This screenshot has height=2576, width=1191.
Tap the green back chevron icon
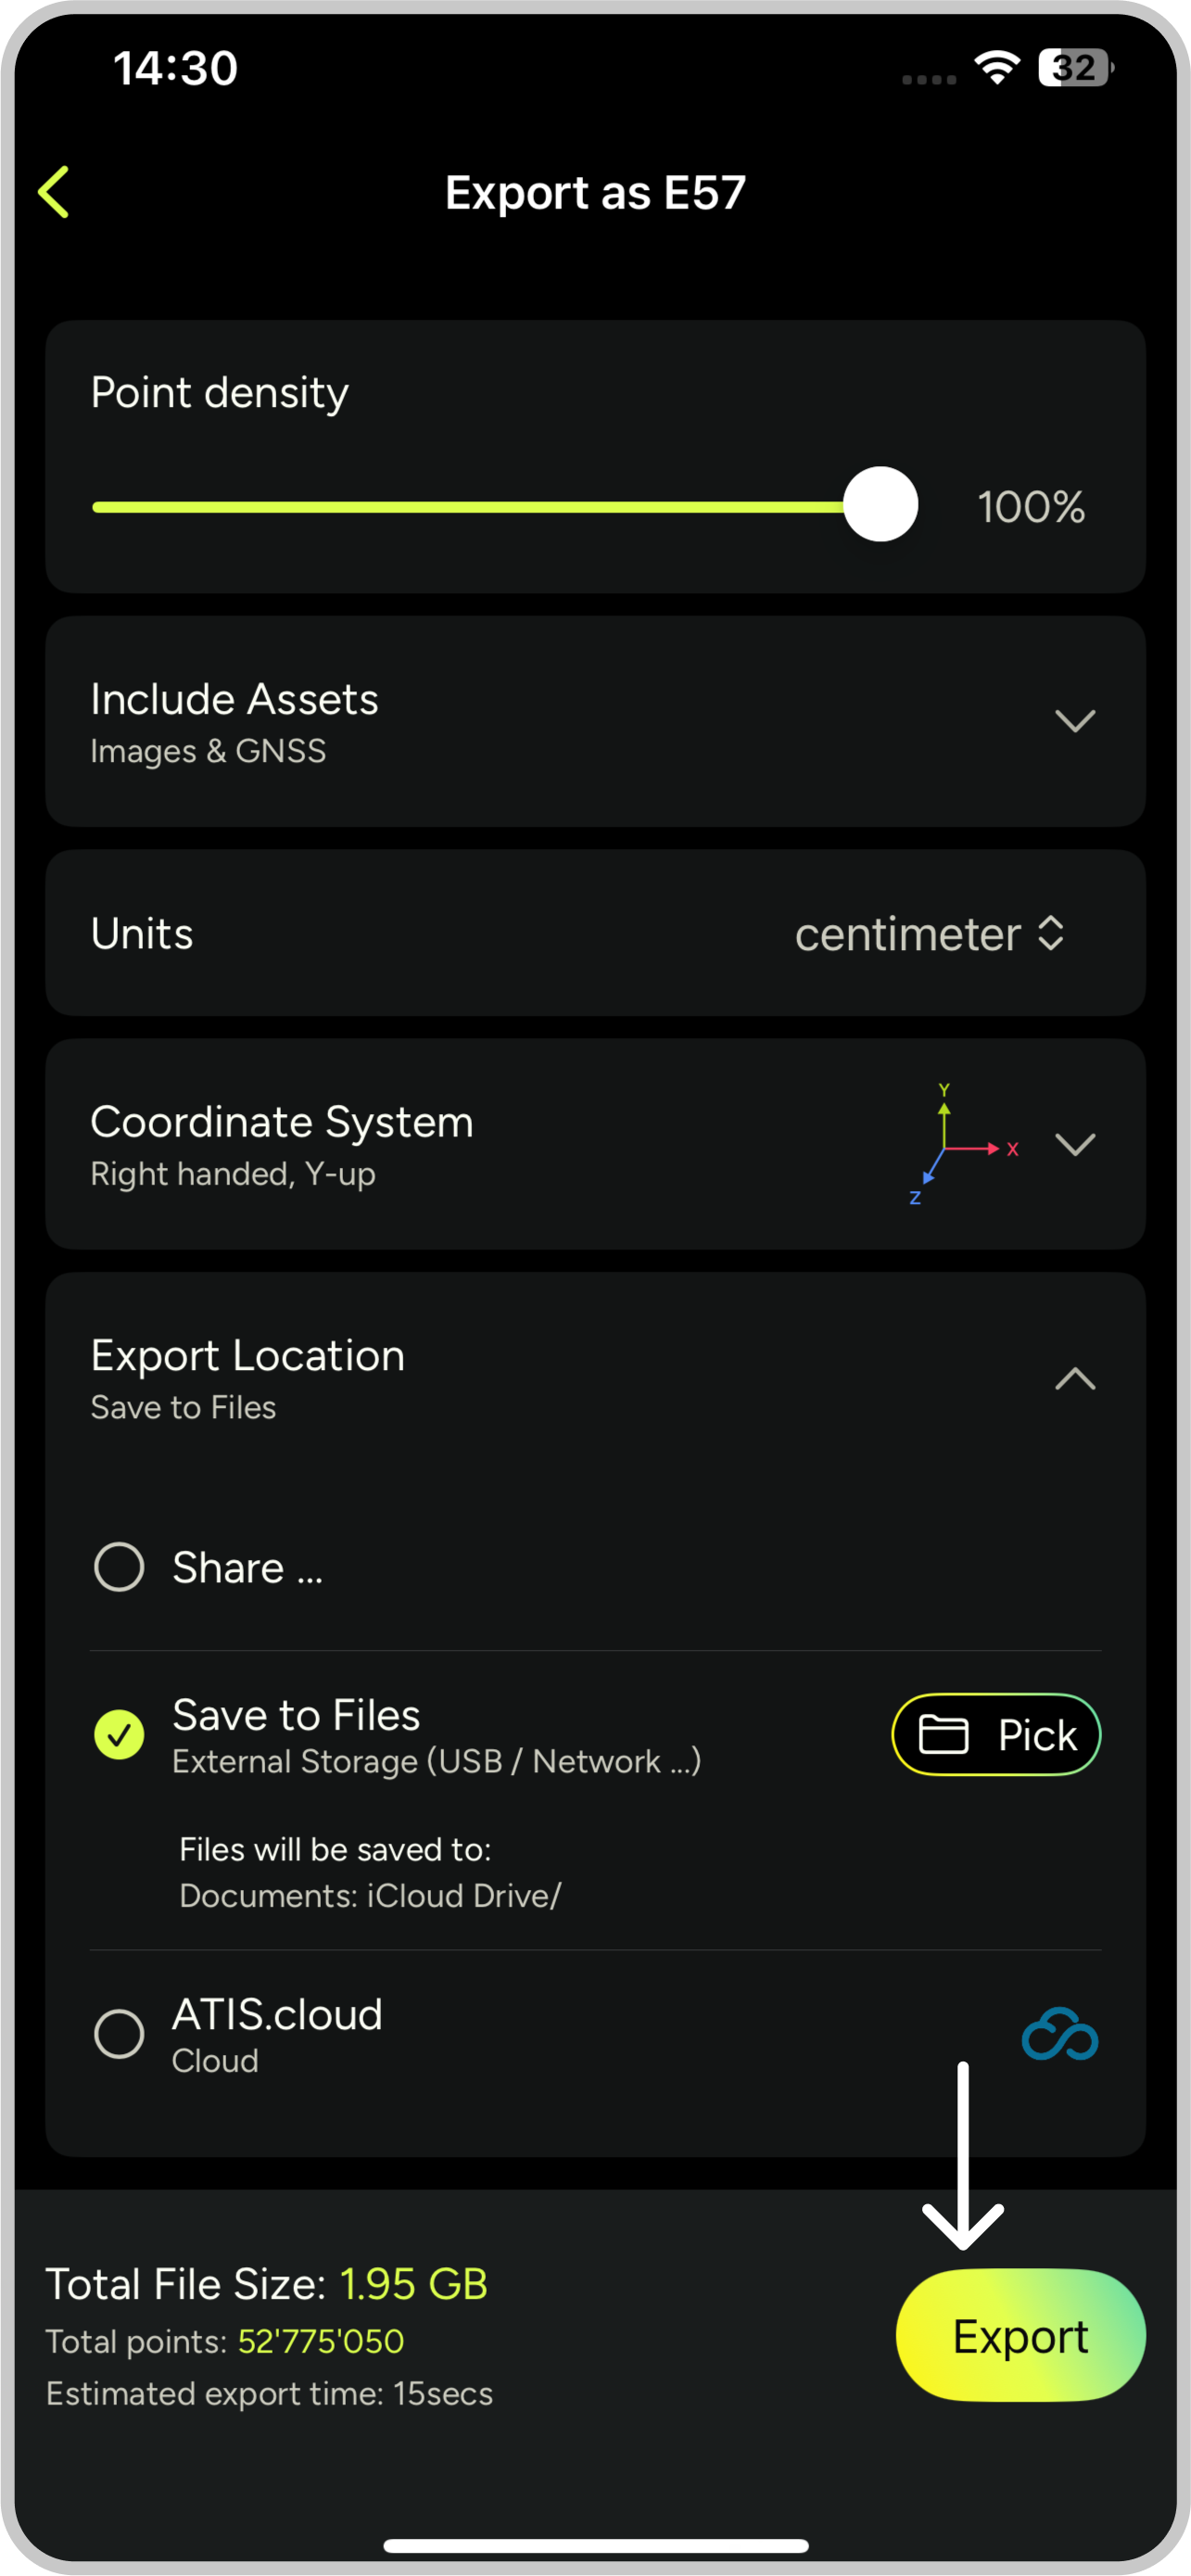click(54, 192)
